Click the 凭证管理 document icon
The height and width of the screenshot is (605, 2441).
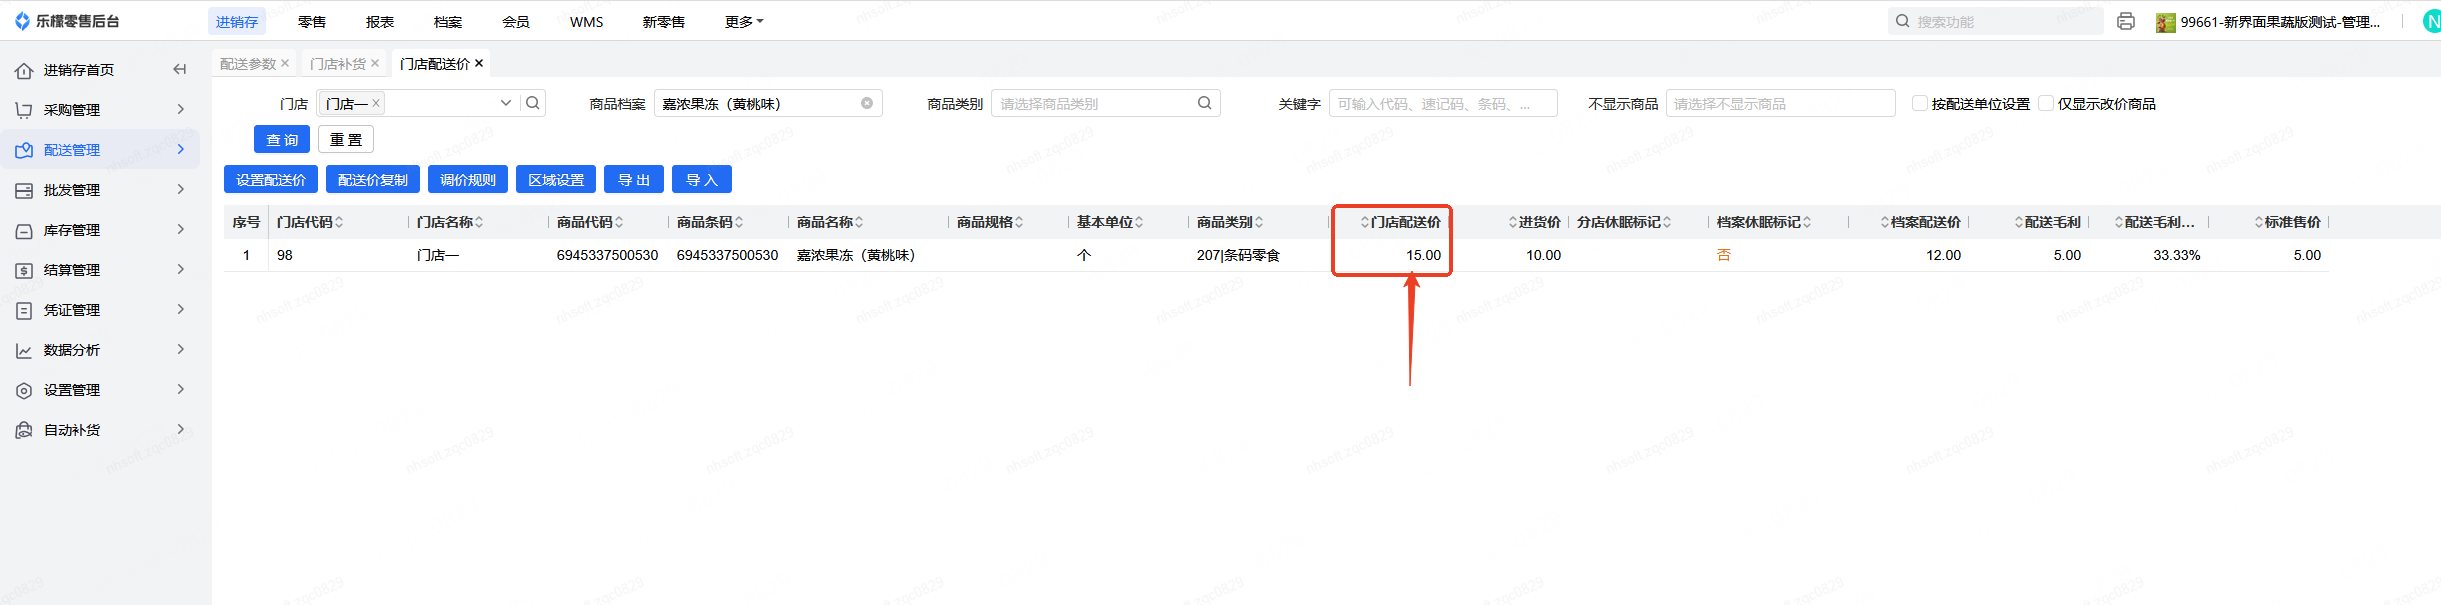click(x=24, y=310)
